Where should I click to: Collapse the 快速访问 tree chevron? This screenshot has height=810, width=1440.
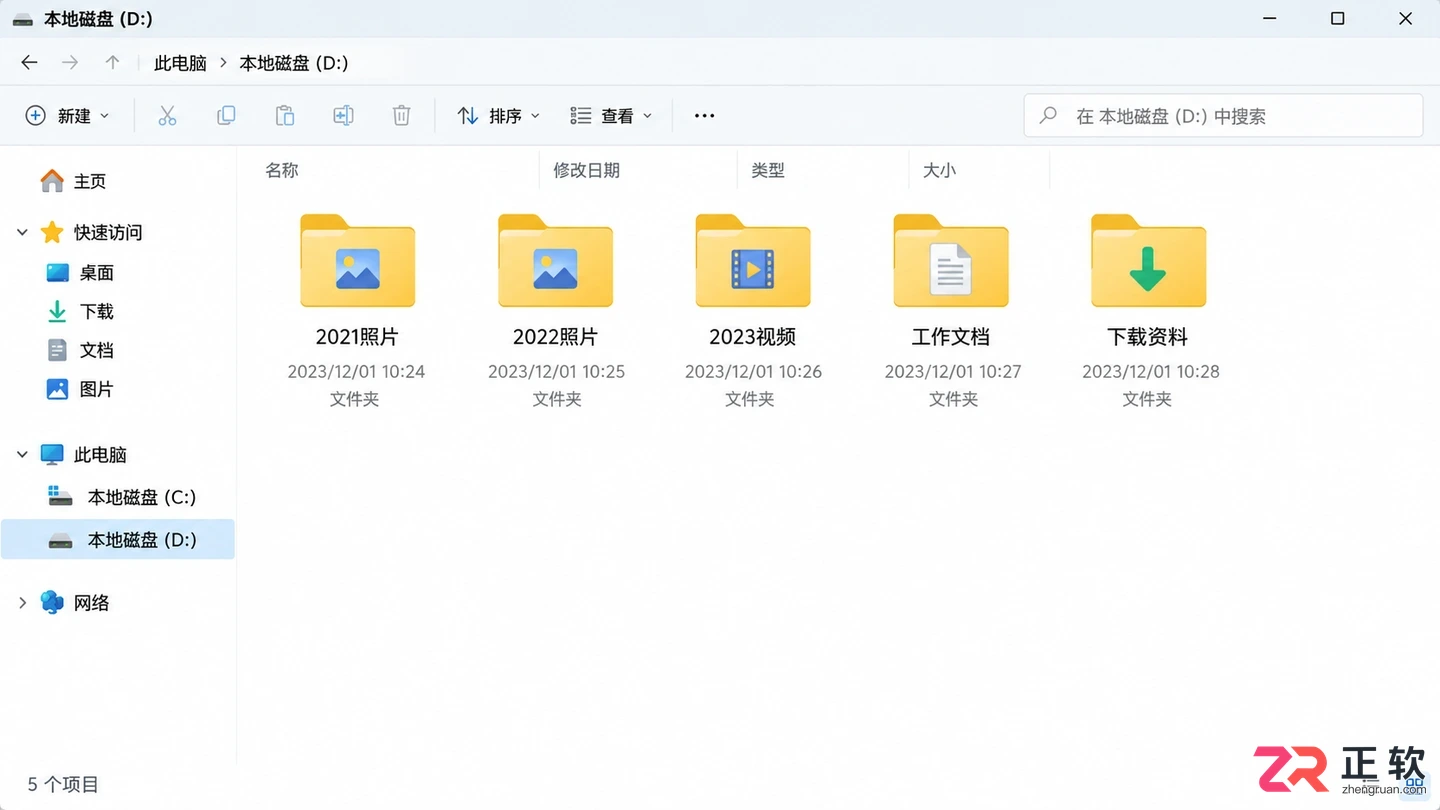22,232
